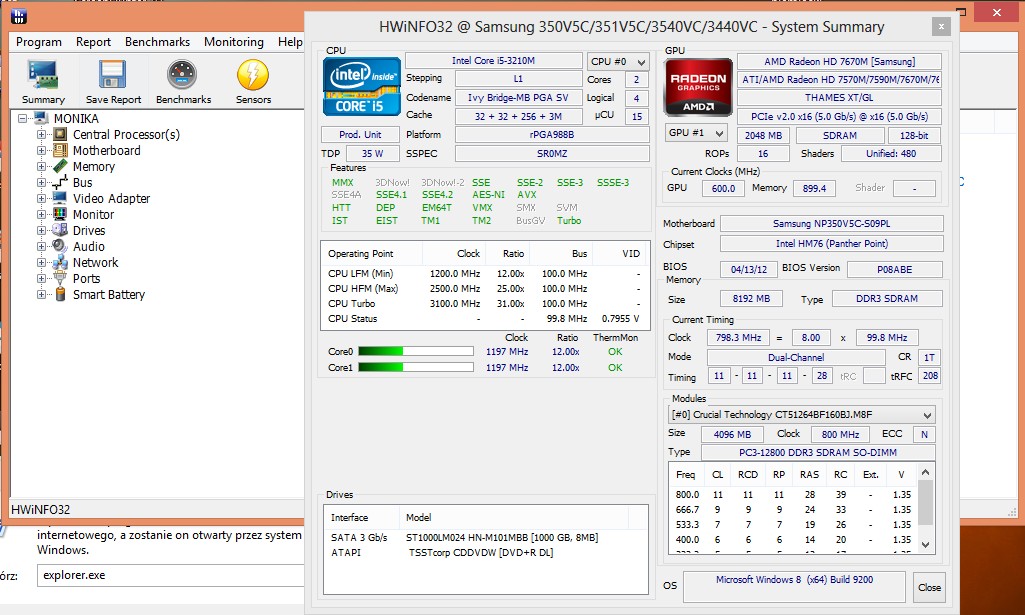
Task: Expand the Motherboard node
Action: click(41, 150)
